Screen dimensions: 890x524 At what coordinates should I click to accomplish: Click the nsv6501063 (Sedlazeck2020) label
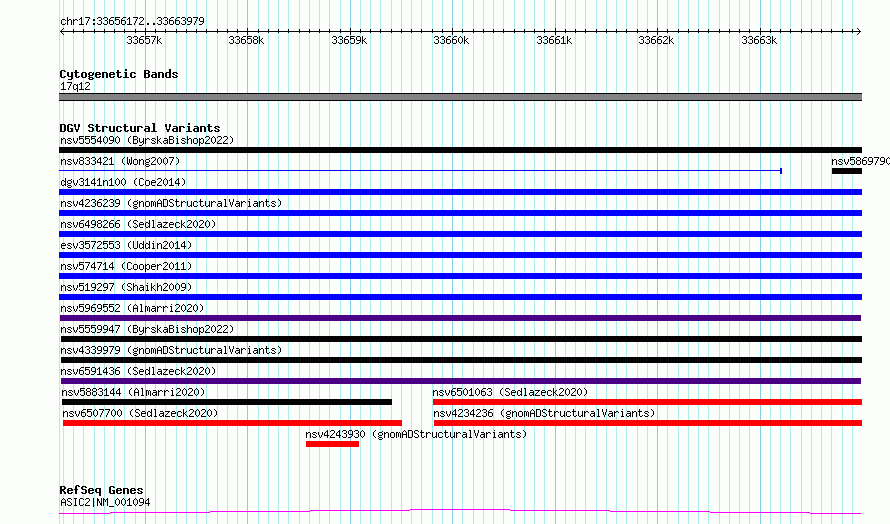pyautogui.click(x=510, y=392)
